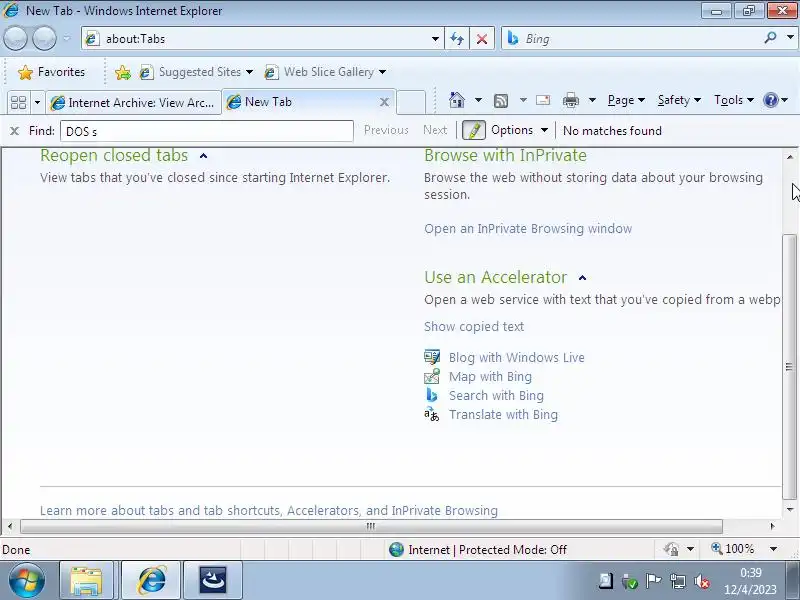This screenshot has width=800, height=600.
Task: Click the Show copied text link
Action: [474, 327]
